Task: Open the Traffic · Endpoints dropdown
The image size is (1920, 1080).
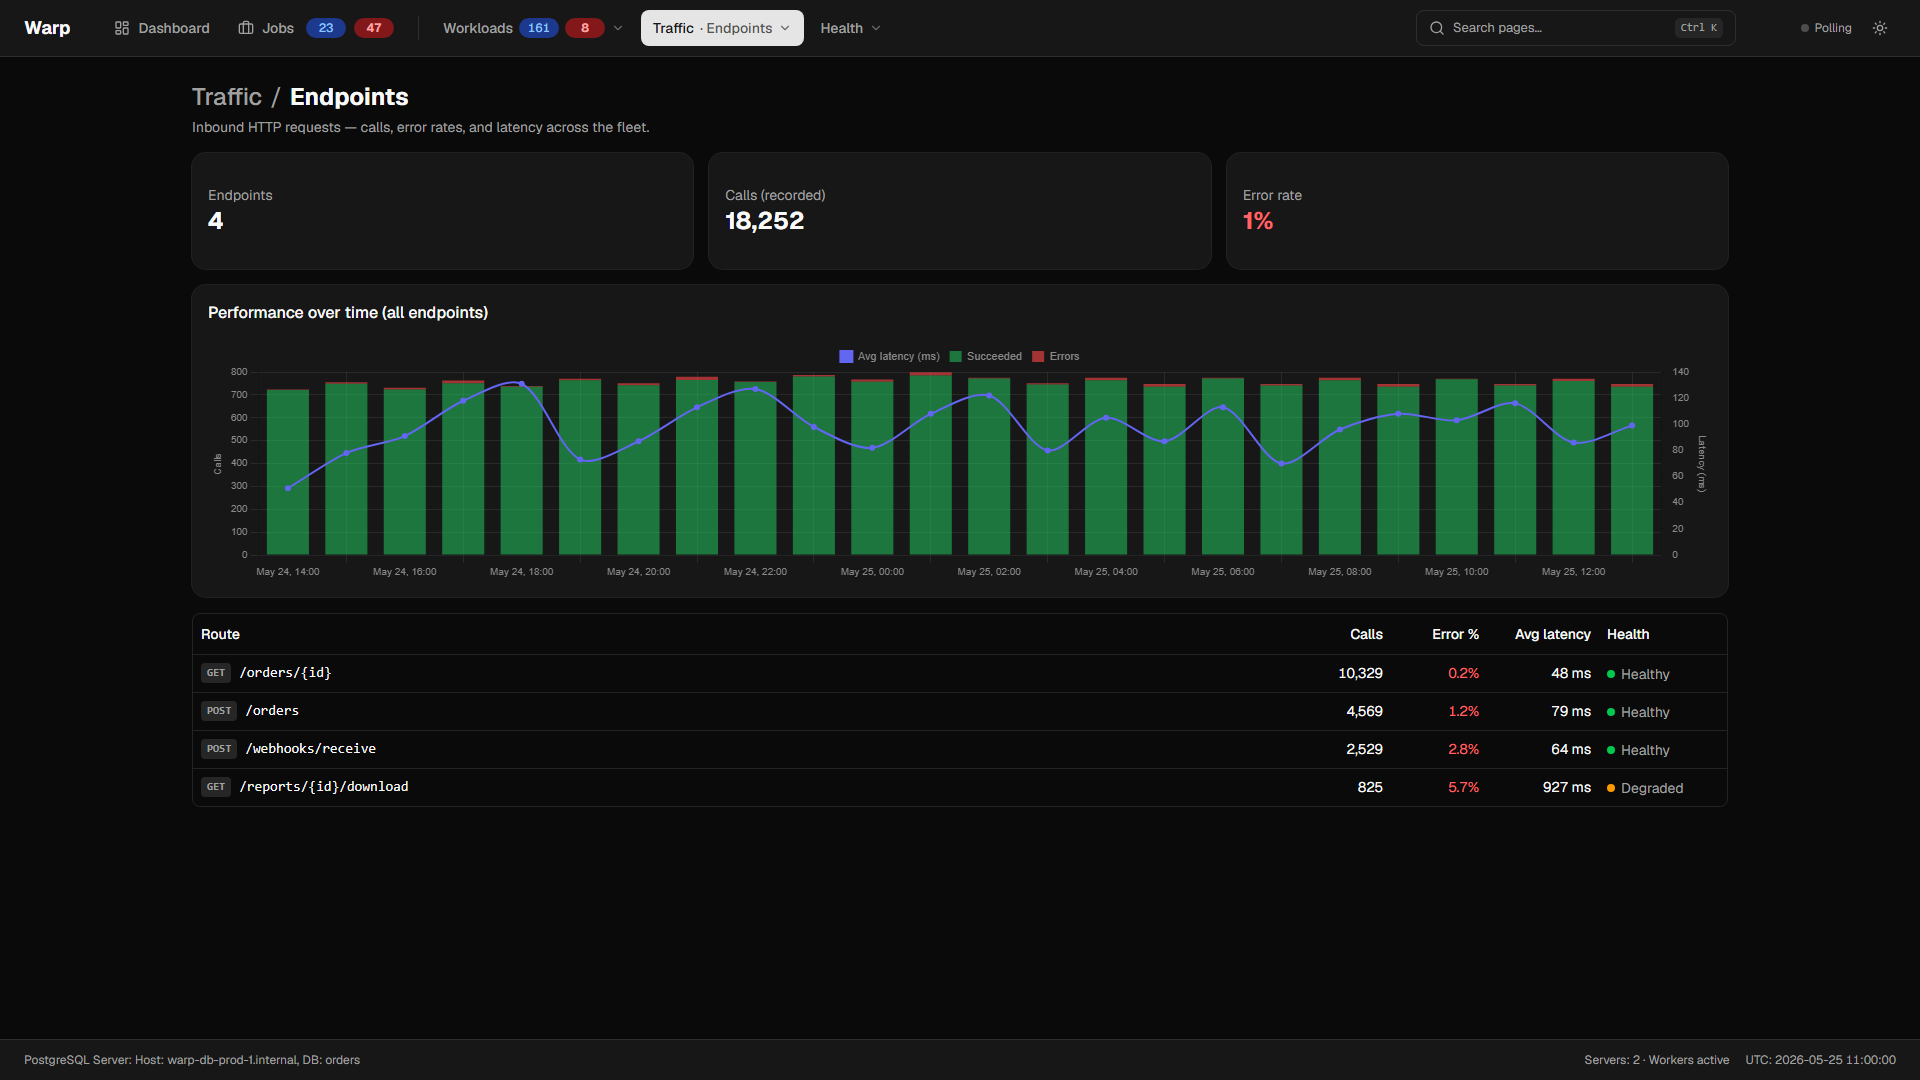Action: 722,28
